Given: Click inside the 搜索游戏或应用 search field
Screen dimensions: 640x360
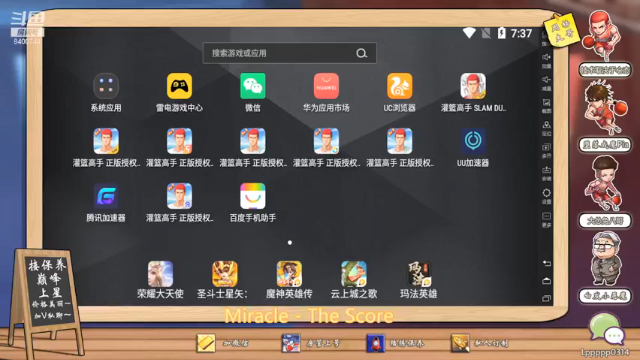Looking at the screenshot, I should 289,53.
